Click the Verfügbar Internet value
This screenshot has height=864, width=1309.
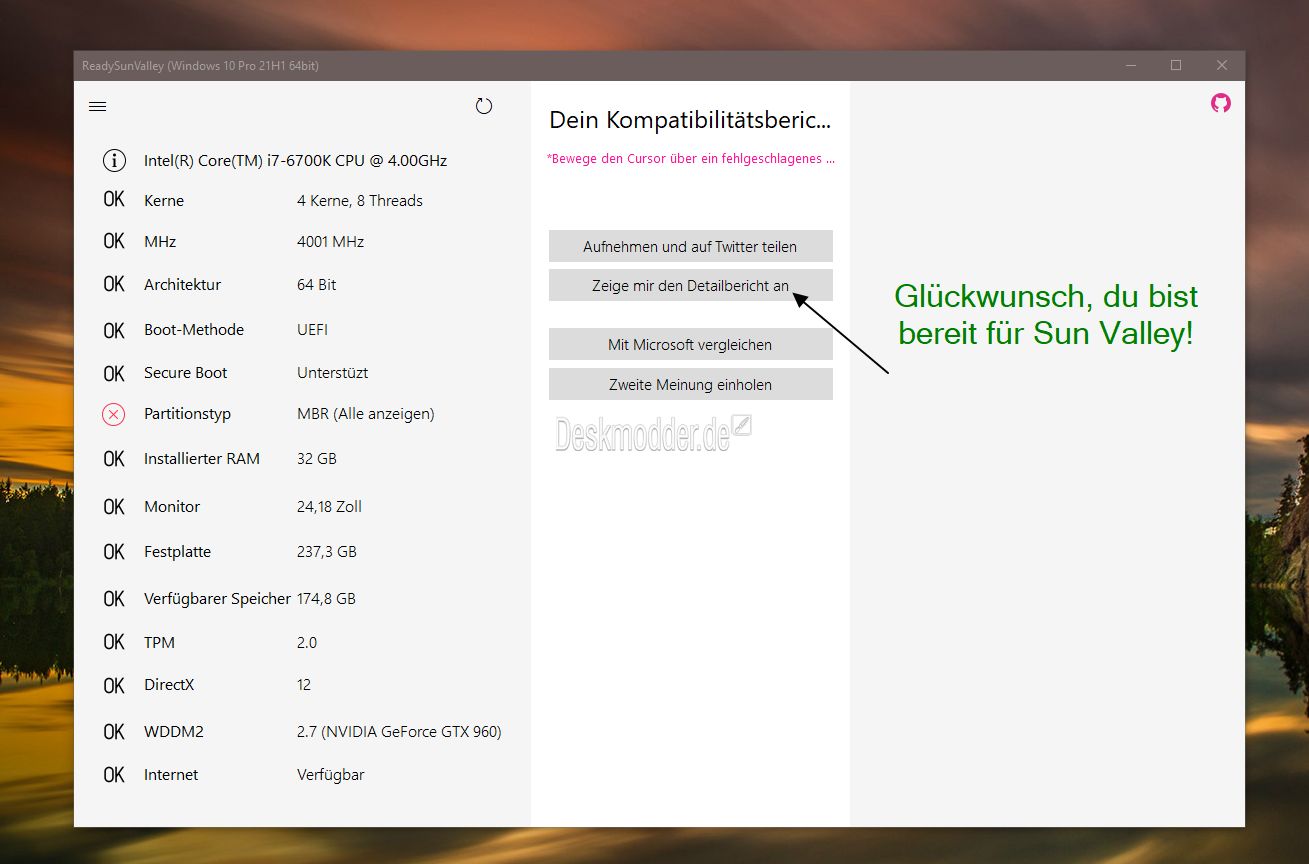(x=331, y=774)
